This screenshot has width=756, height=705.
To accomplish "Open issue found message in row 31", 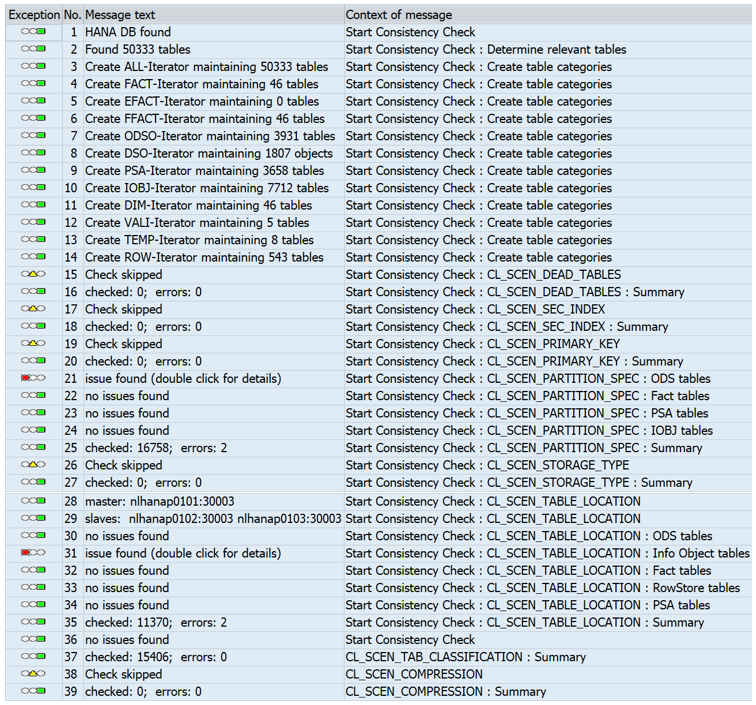I will pyautogui.click(x=182, y=553).
